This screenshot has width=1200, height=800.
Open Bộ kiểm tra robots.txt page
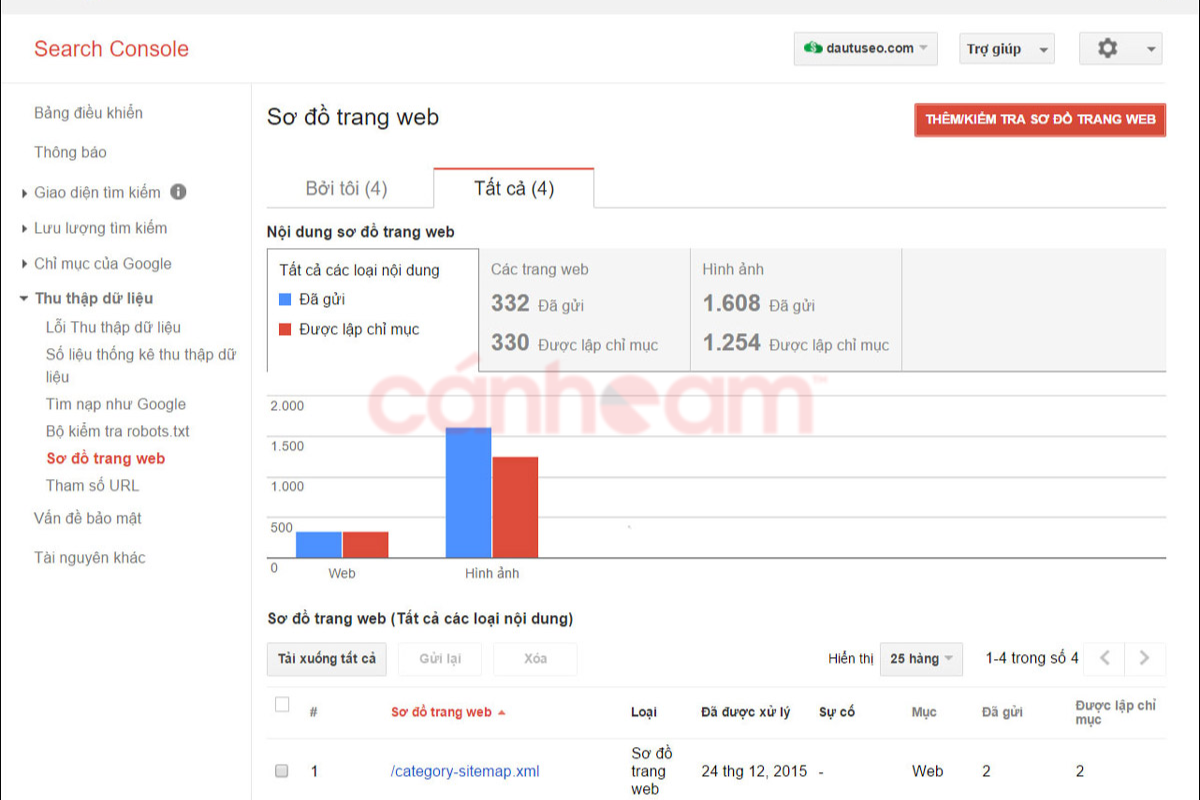coord(118,431)
